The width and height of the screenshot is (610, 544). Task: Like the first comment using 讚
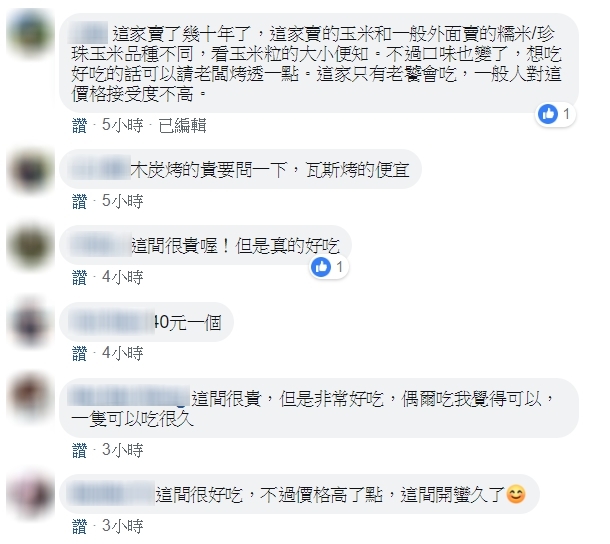[79, 125]
